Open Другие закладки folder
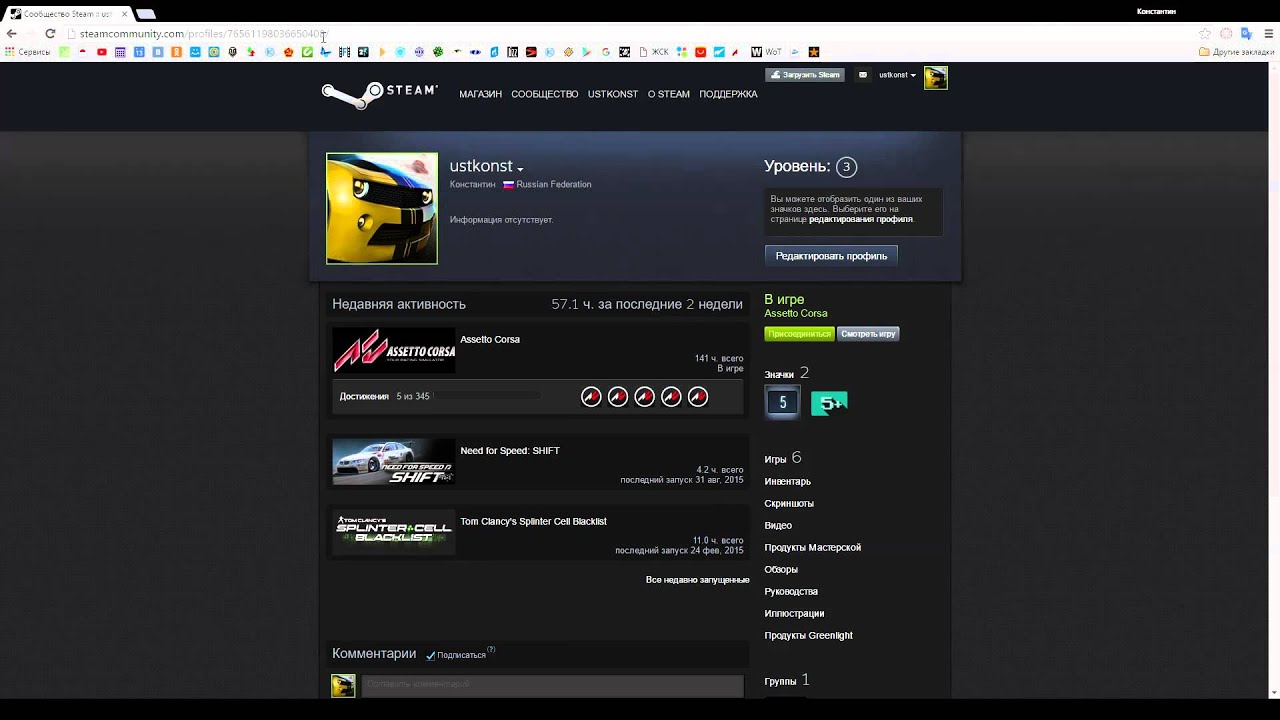This screenshot has height=720, width=1280. (1236, 52)
